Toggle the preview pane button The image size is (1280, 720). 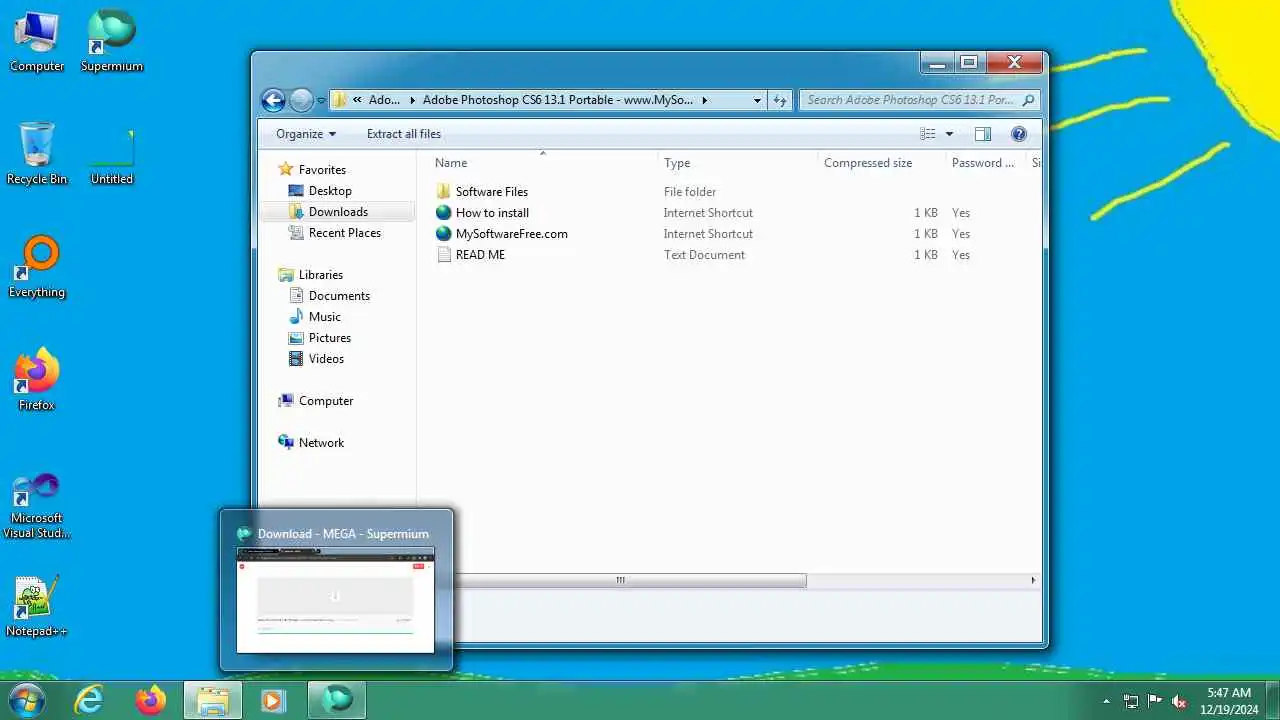click(982, 134)
